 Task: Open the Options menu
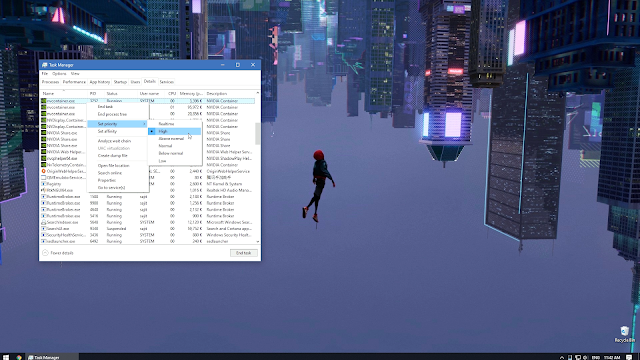[59, 74]
